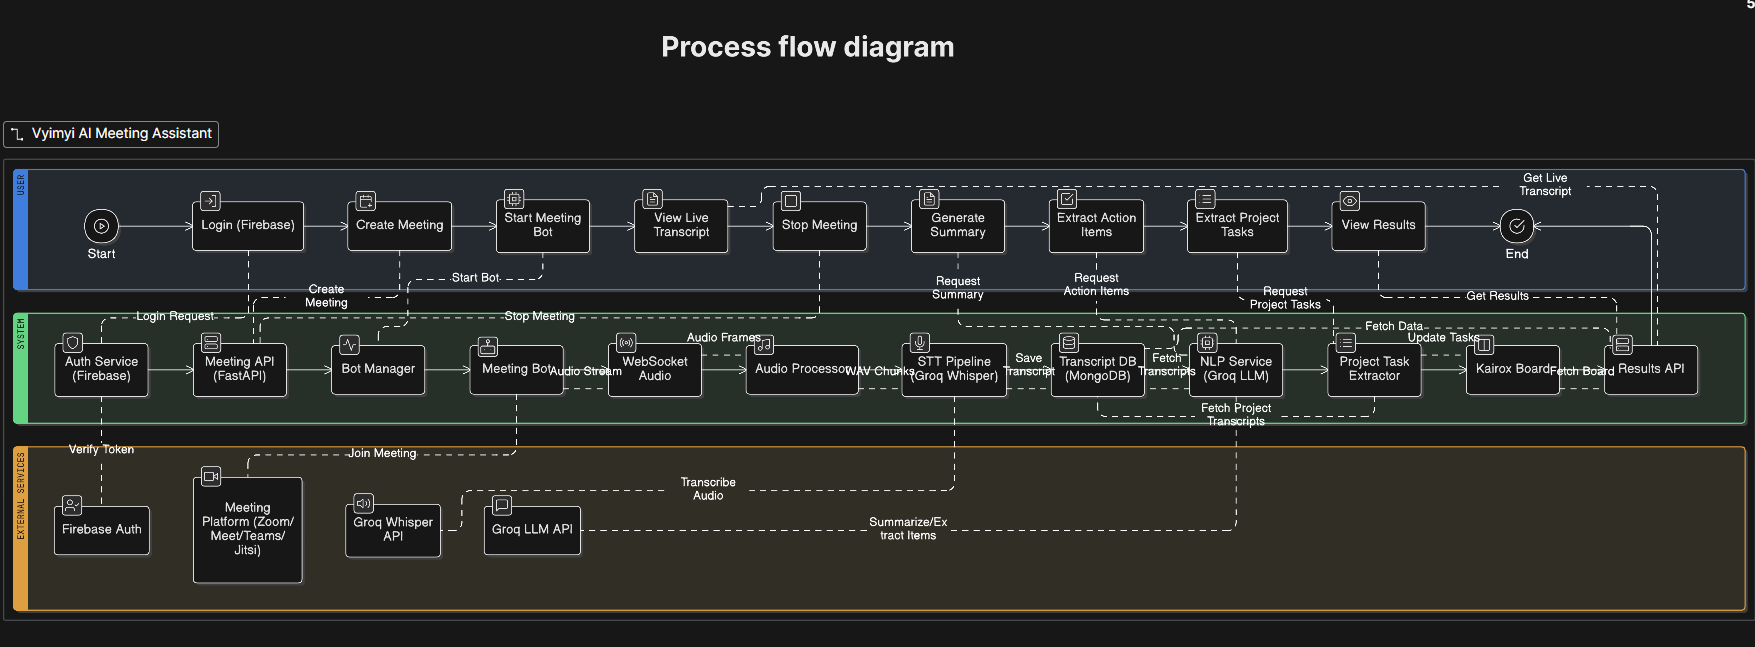
Task: Click the server icon on Results API
Action: click(x=1622, y=345)
